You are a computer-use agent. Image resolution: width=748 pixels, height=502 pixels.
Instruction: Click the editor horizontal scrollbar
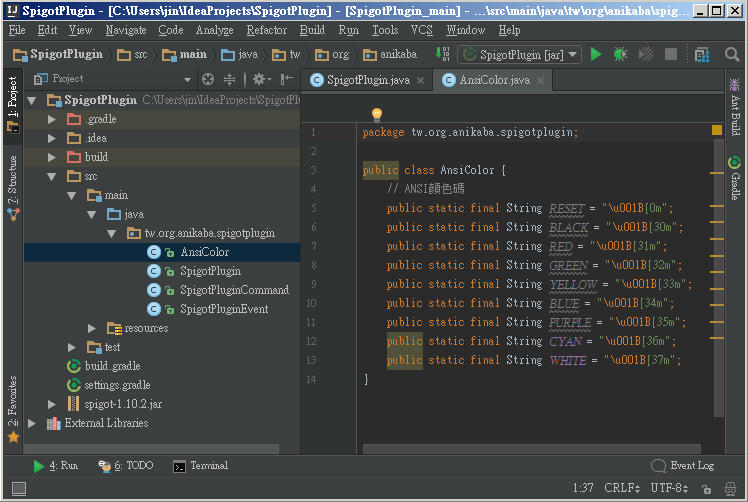[532, 449]
